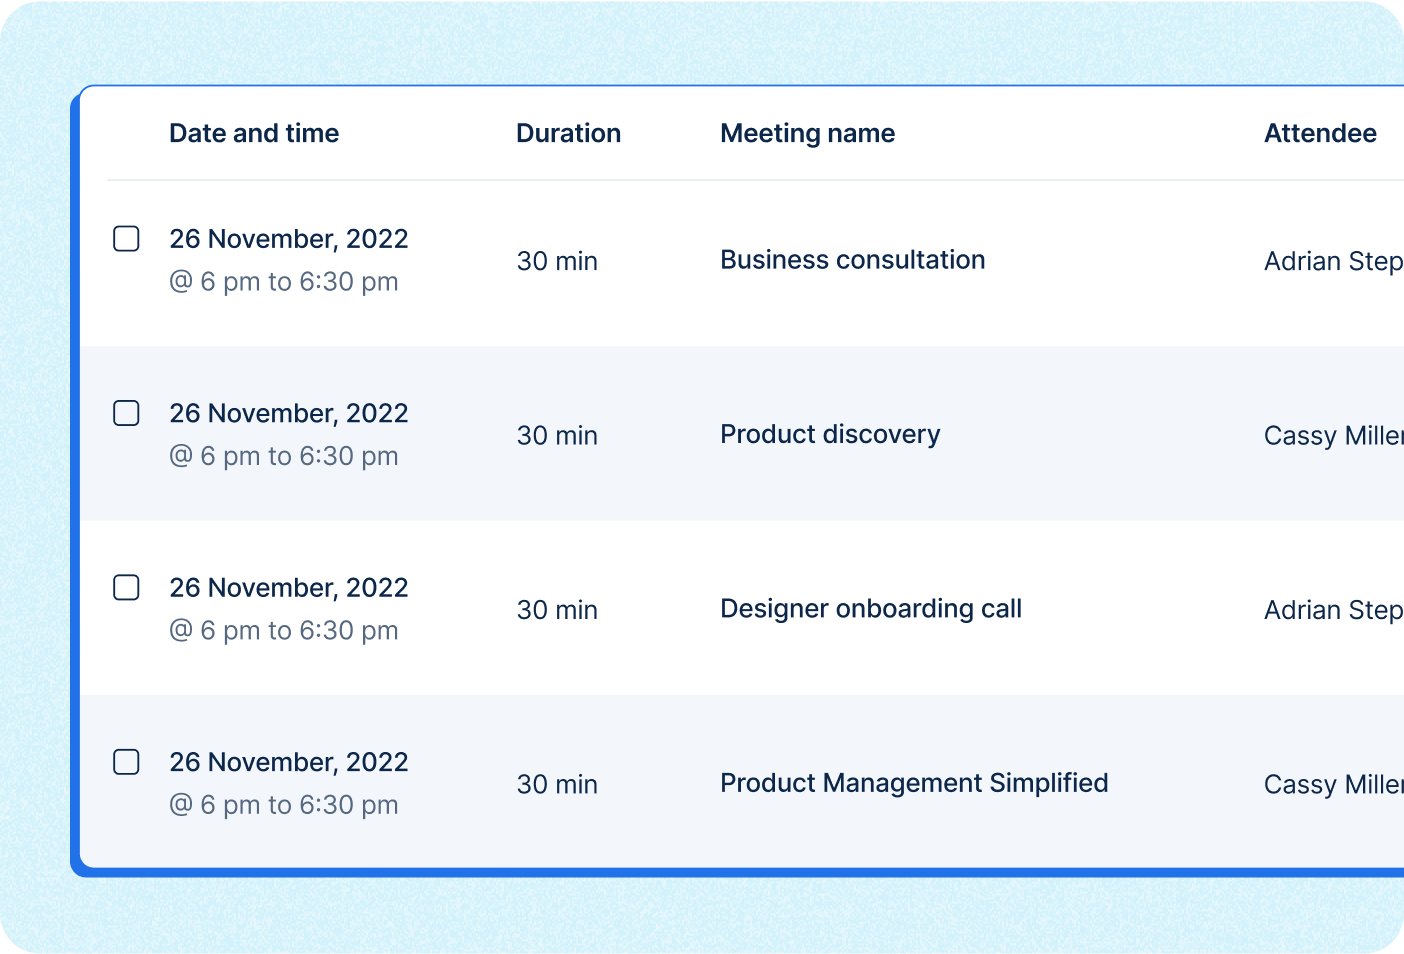The image size is (1404, 954).
Task: Select Adrian attendee in Business consultation row
Action: pos(1334,262)
